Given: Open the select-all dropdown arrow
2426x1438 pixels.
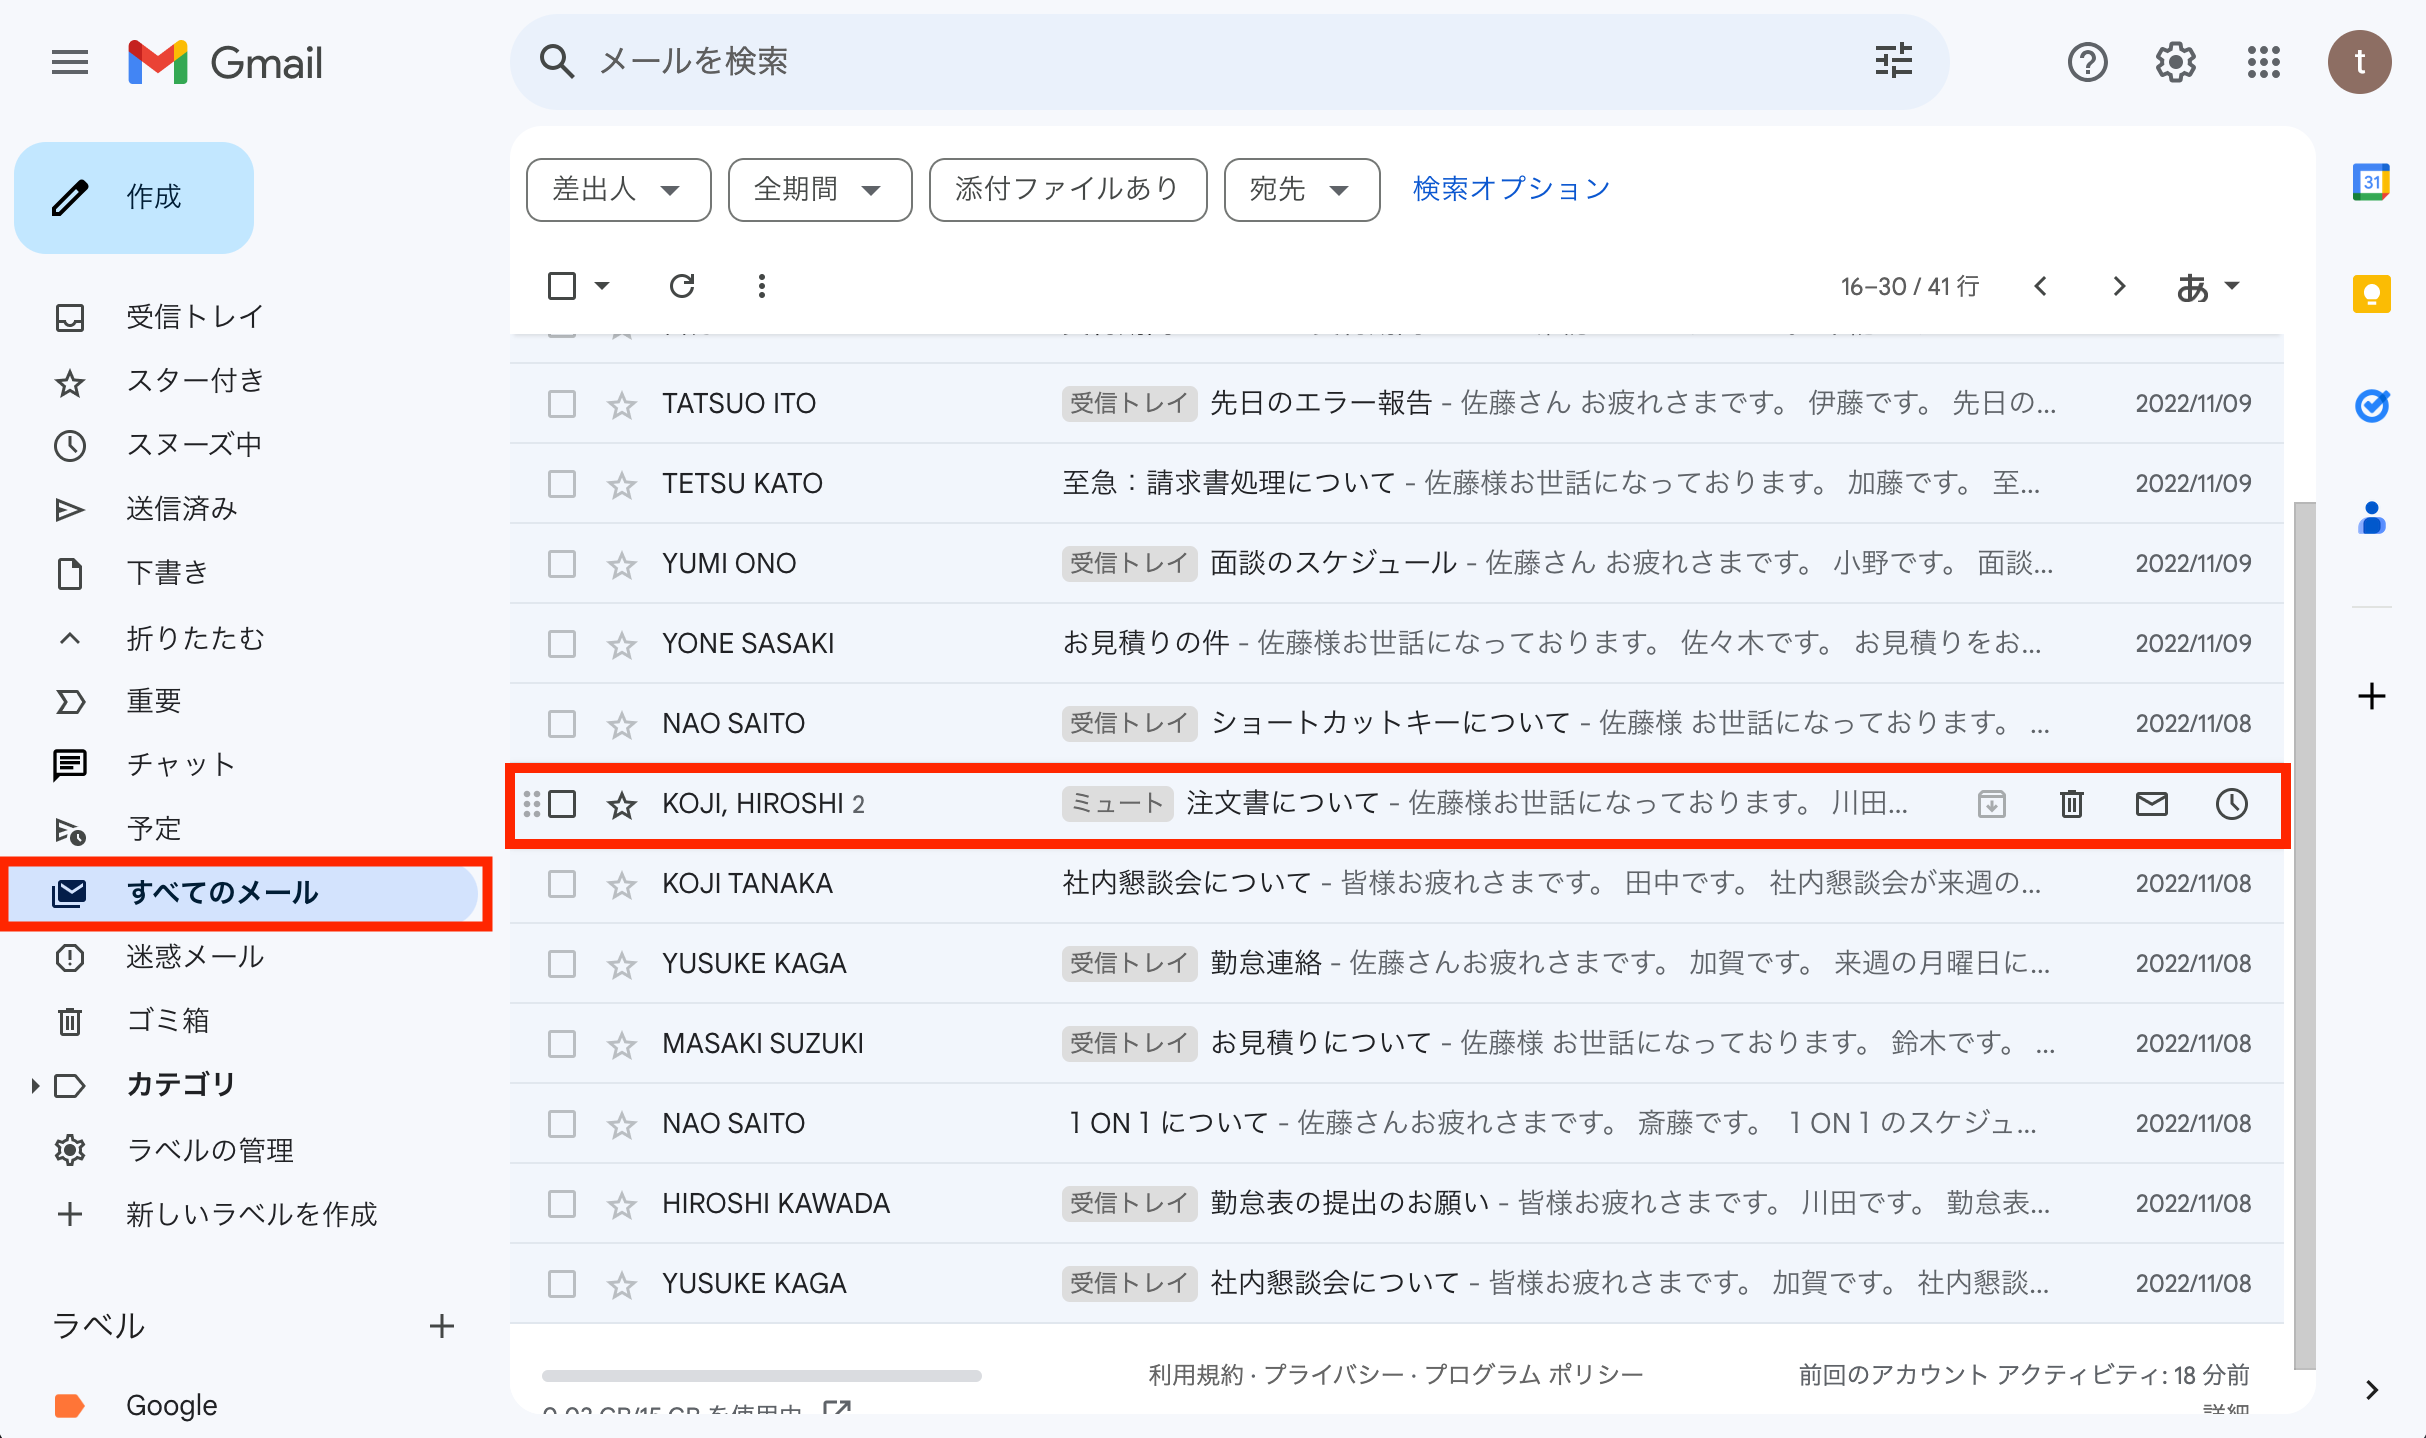Looking at the screenshot, I should 602,286.
